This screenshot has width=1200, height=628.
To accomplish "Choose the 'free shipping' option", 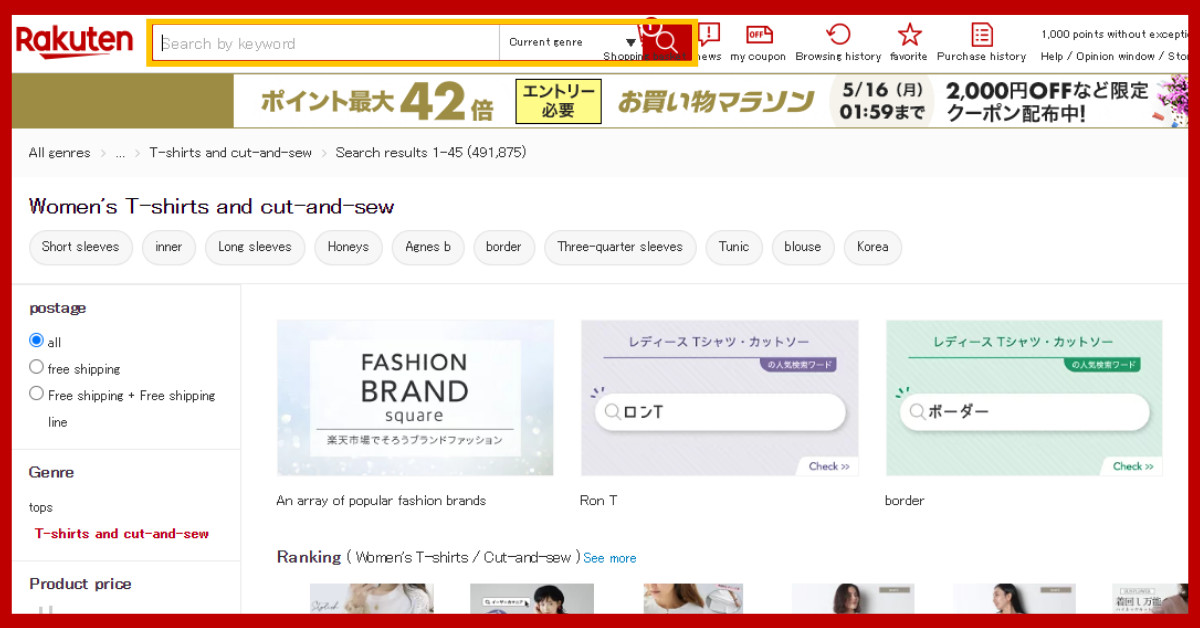I will [36, 368].
